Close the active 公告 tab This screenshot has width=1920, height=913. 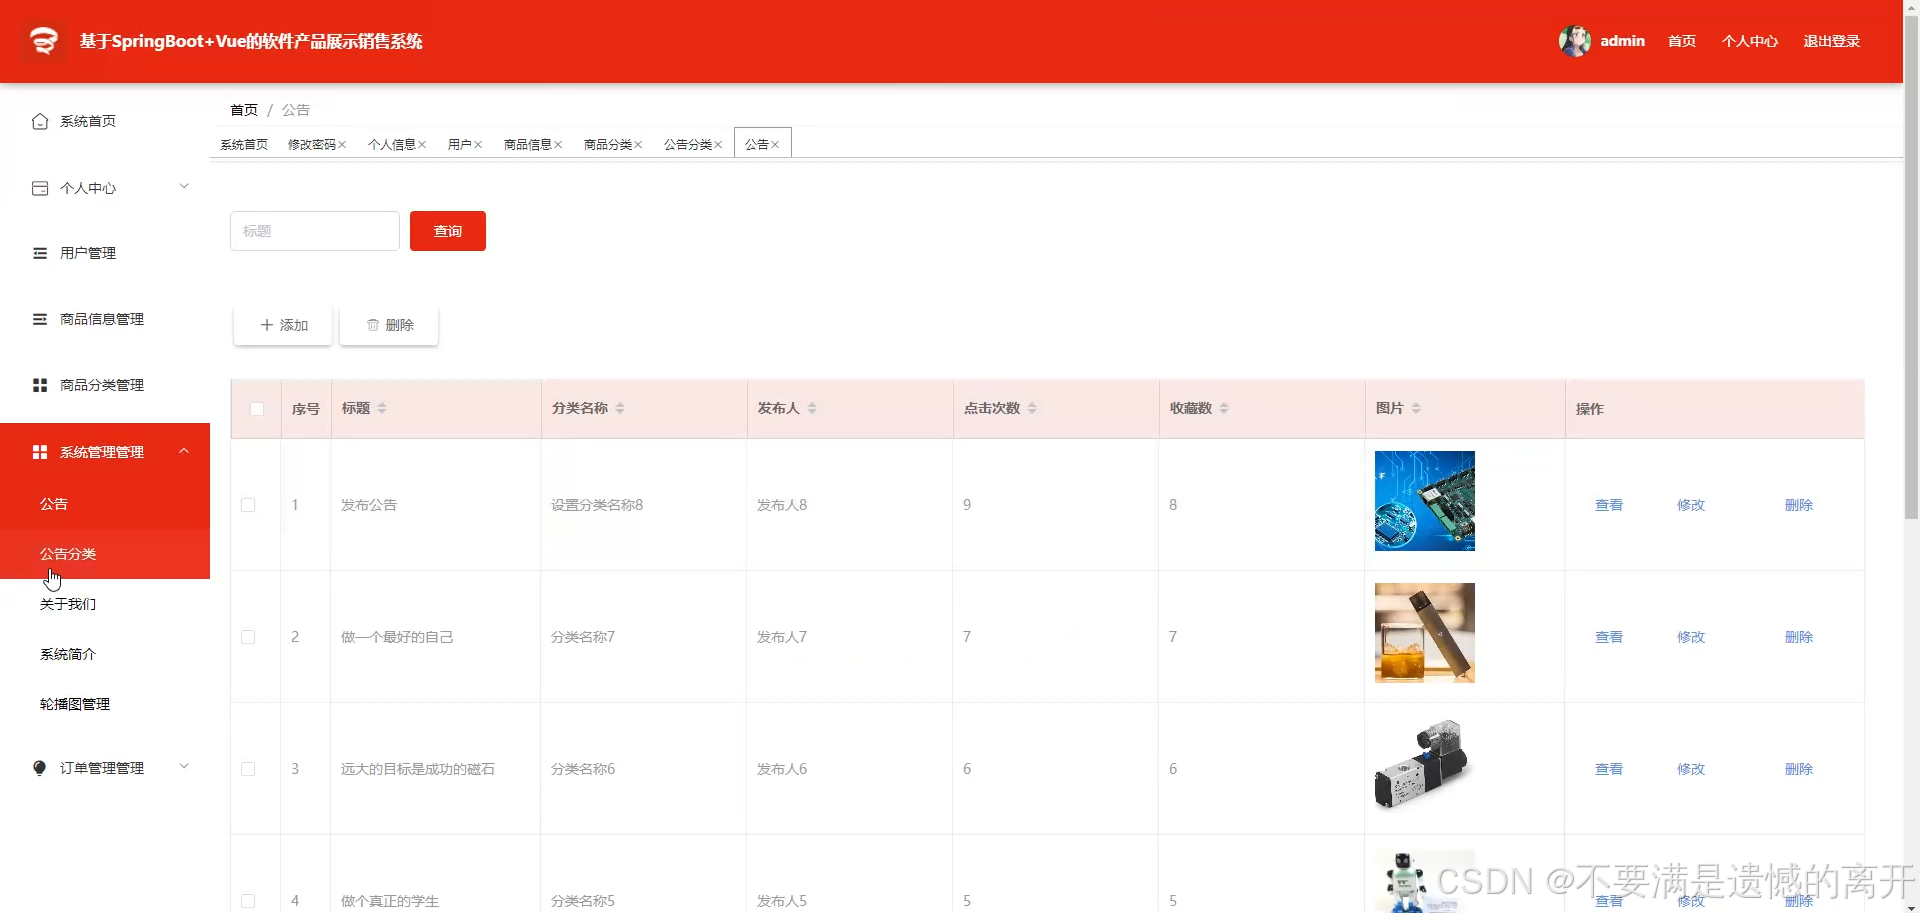[775, 145]
